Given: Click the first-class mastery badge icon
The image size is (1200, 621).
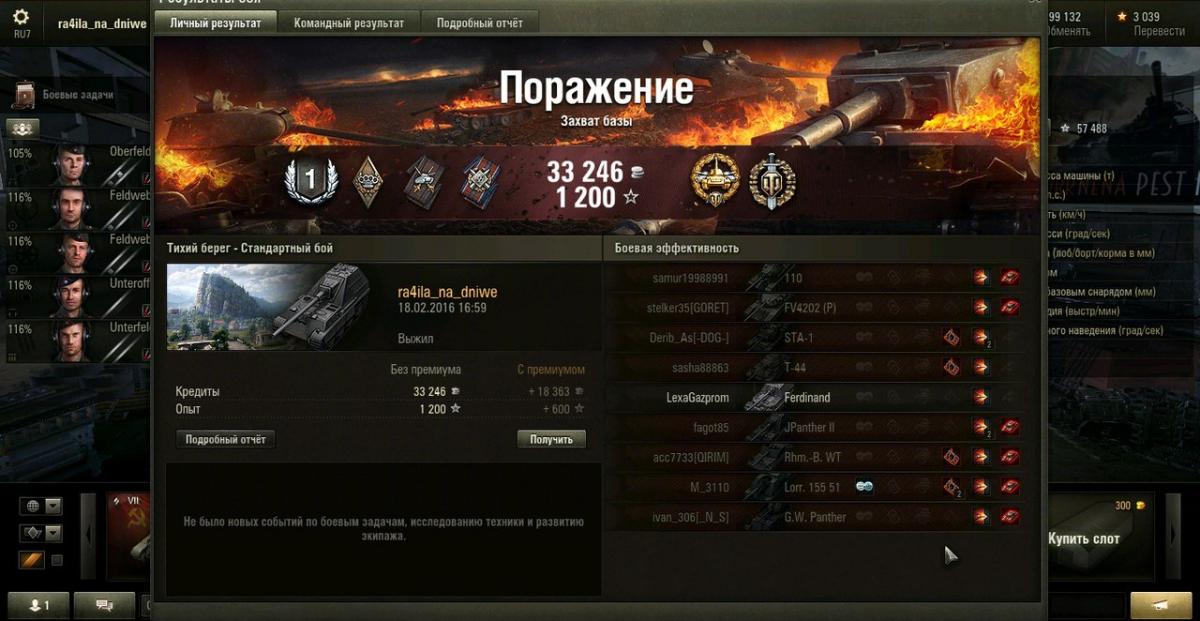Looking at the screenshot, I should (x=309, y=181).
